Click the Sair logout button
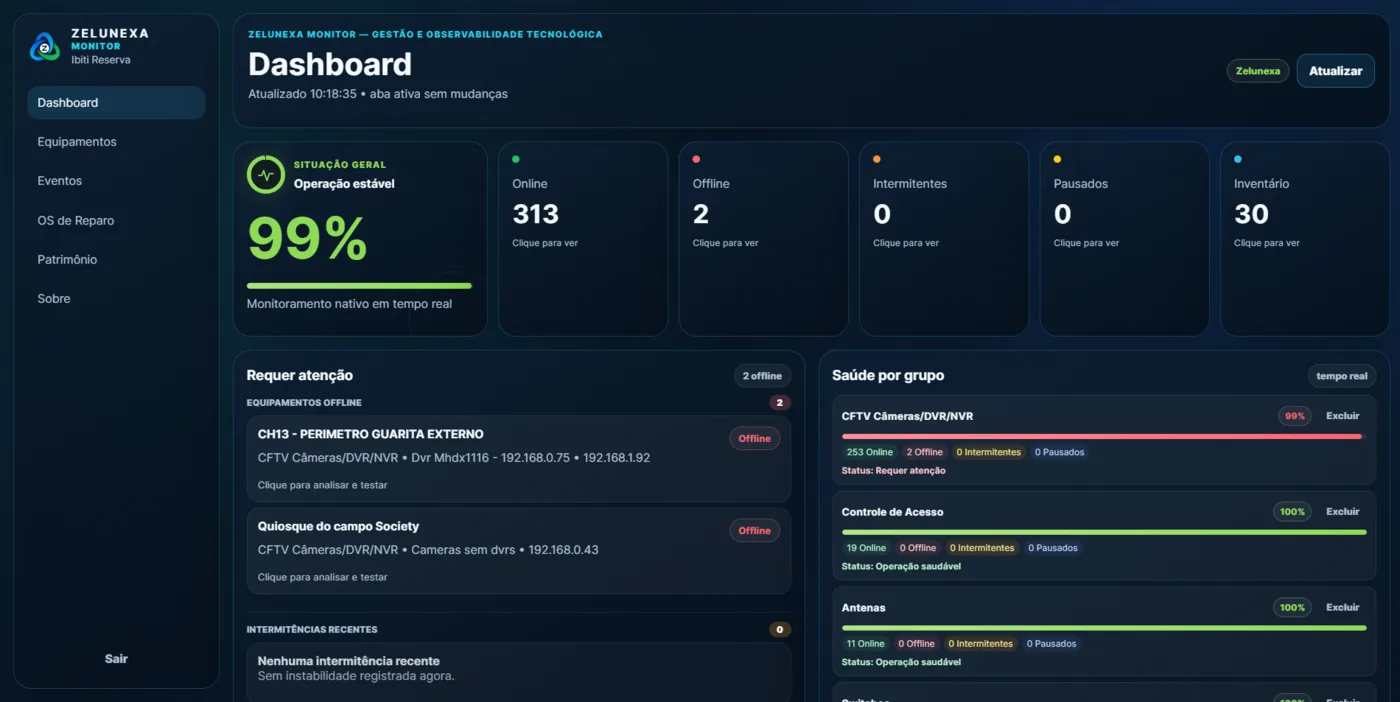Viewport: 1400px width, 702px height. pos(116,659)
